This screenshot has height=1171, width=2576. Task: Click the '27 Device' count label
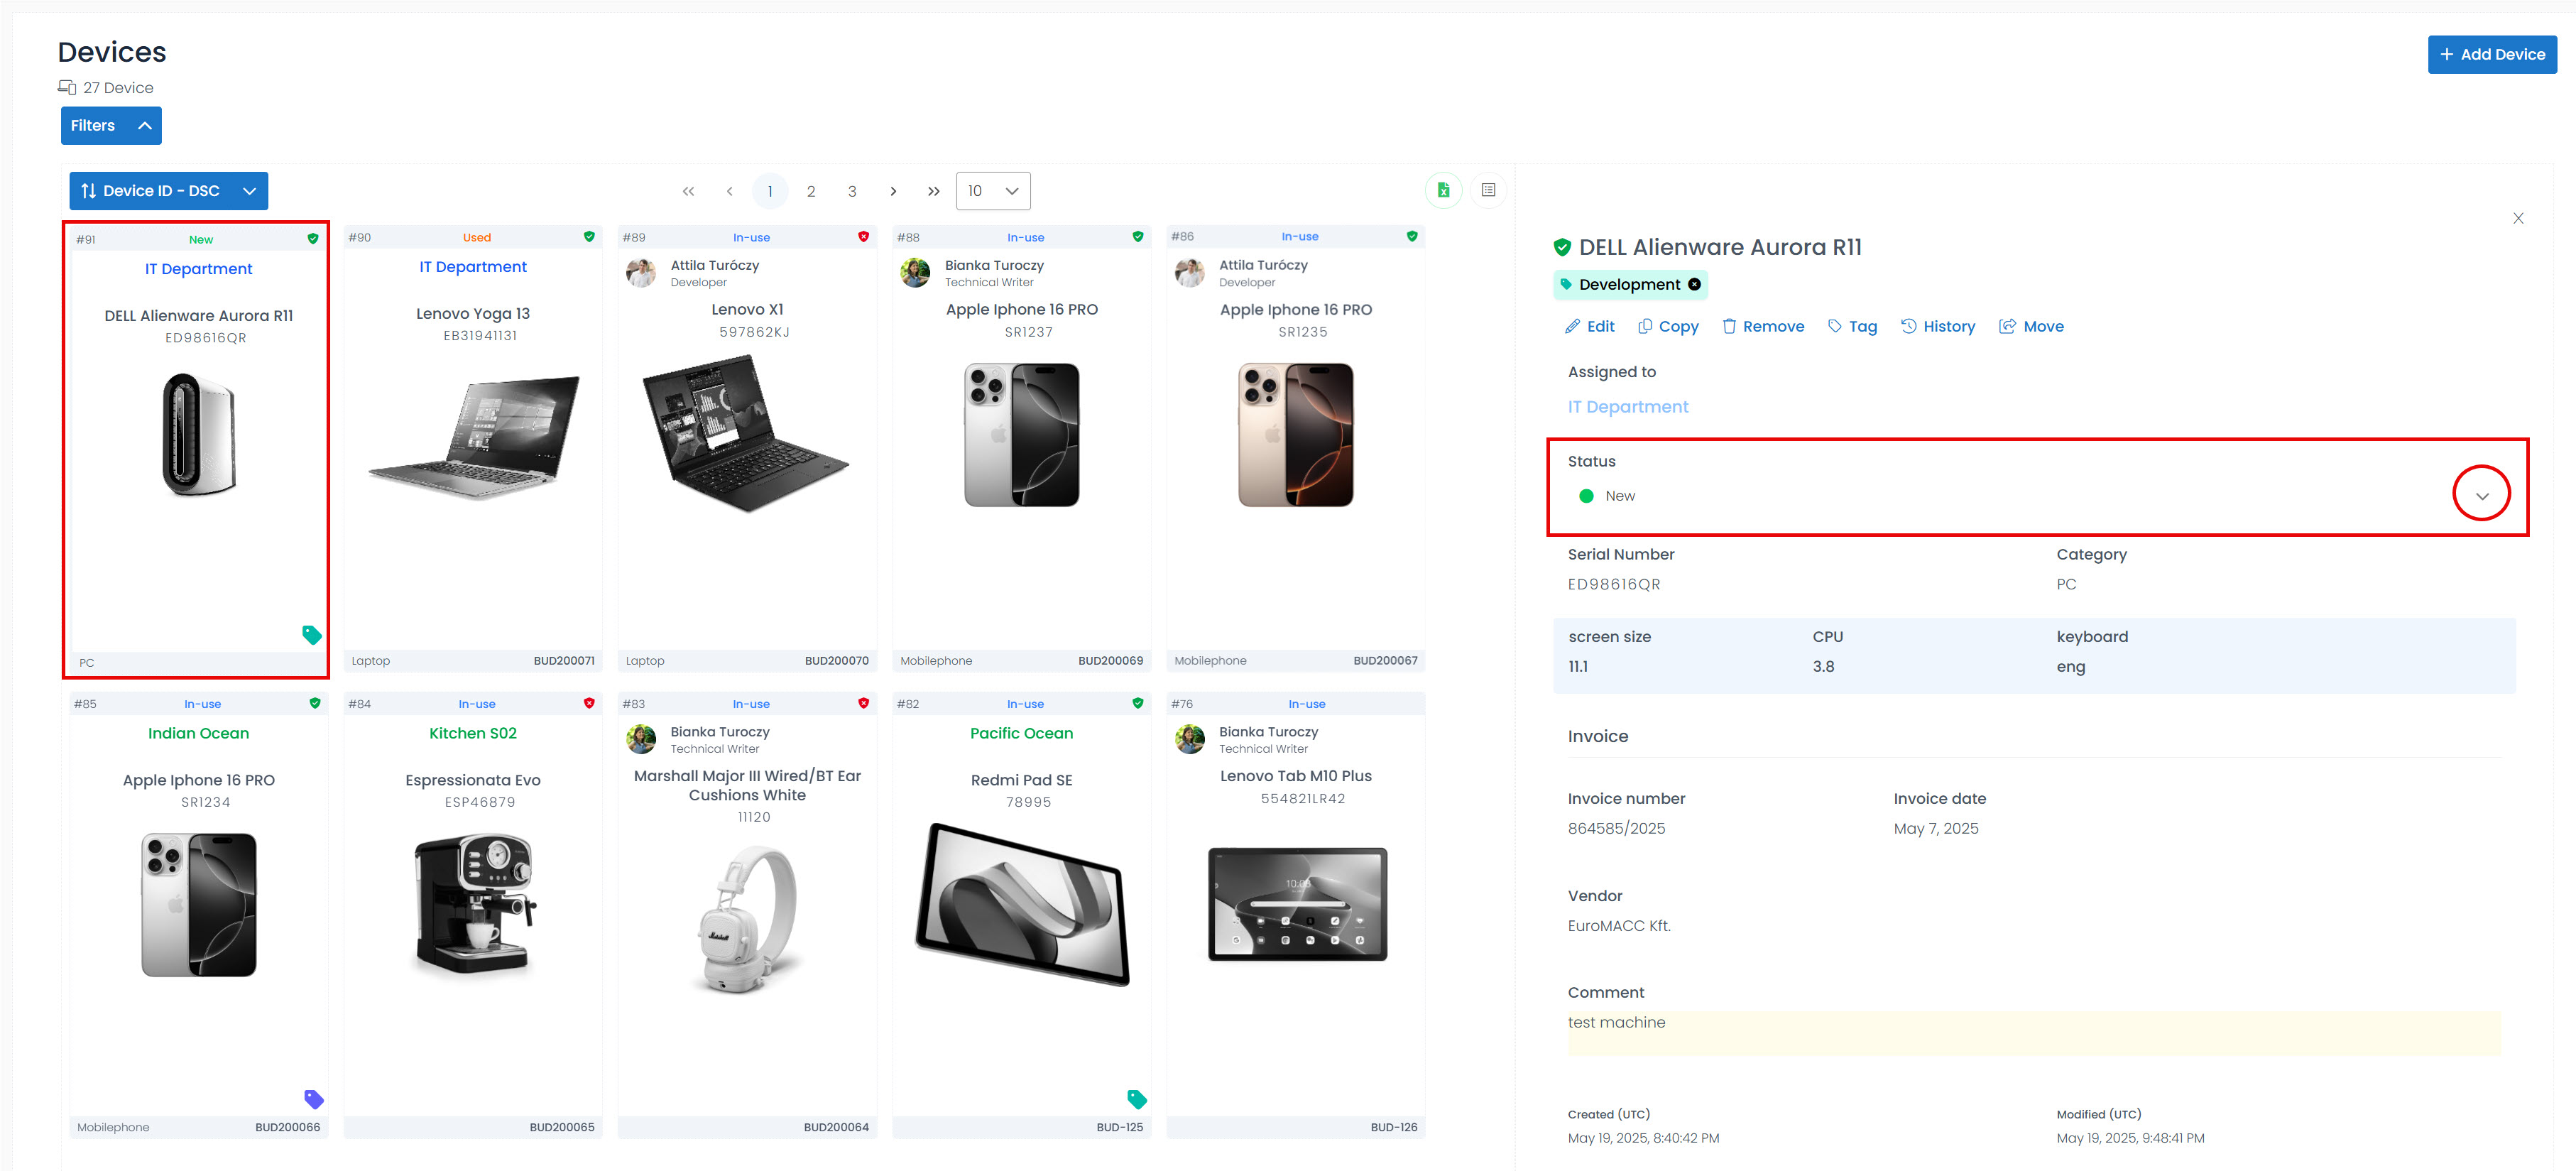coord(118,88)
